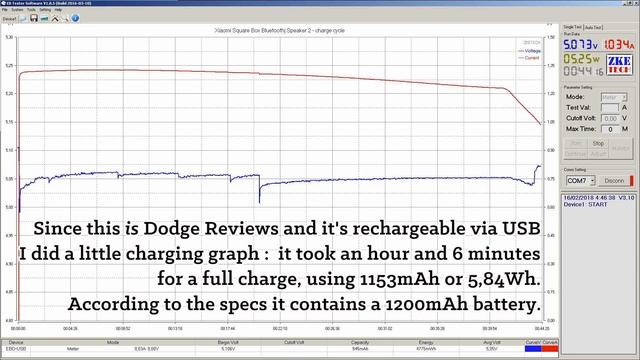Click the Cutoff Volt input field

coord(610,118)
